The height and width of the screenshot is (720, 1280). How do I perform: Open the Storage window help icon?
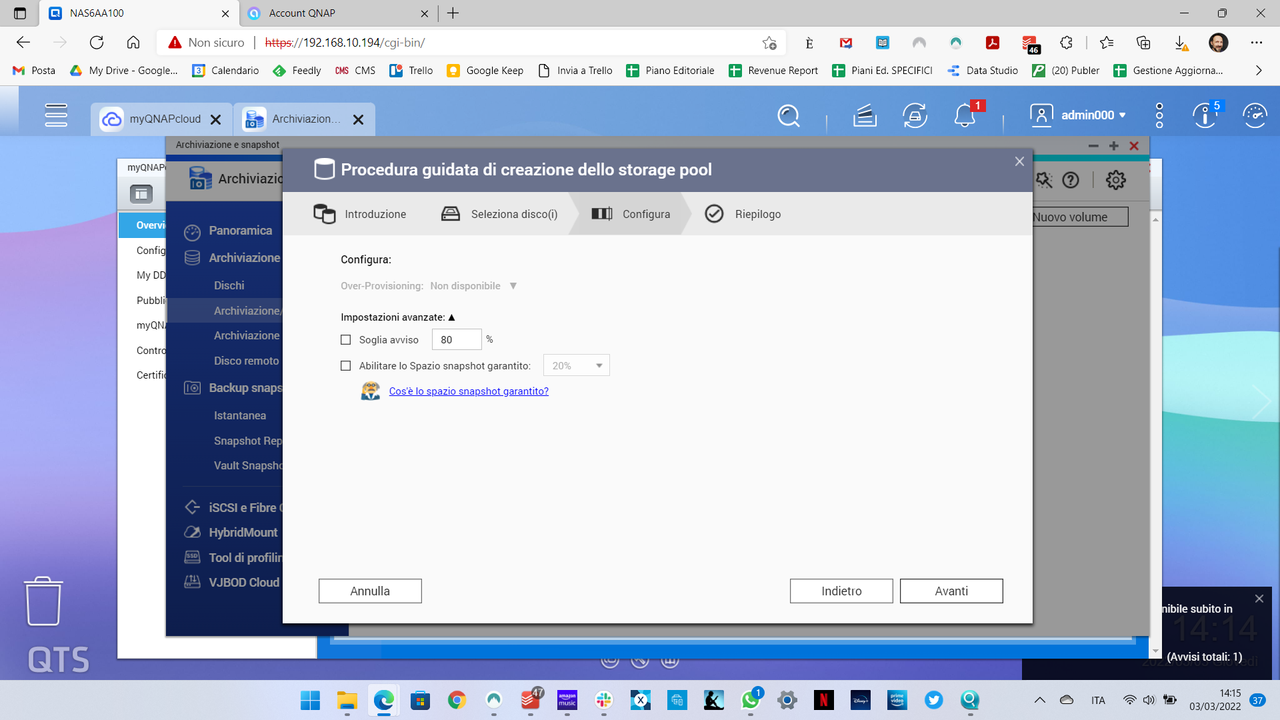(x=1071, y=180)
